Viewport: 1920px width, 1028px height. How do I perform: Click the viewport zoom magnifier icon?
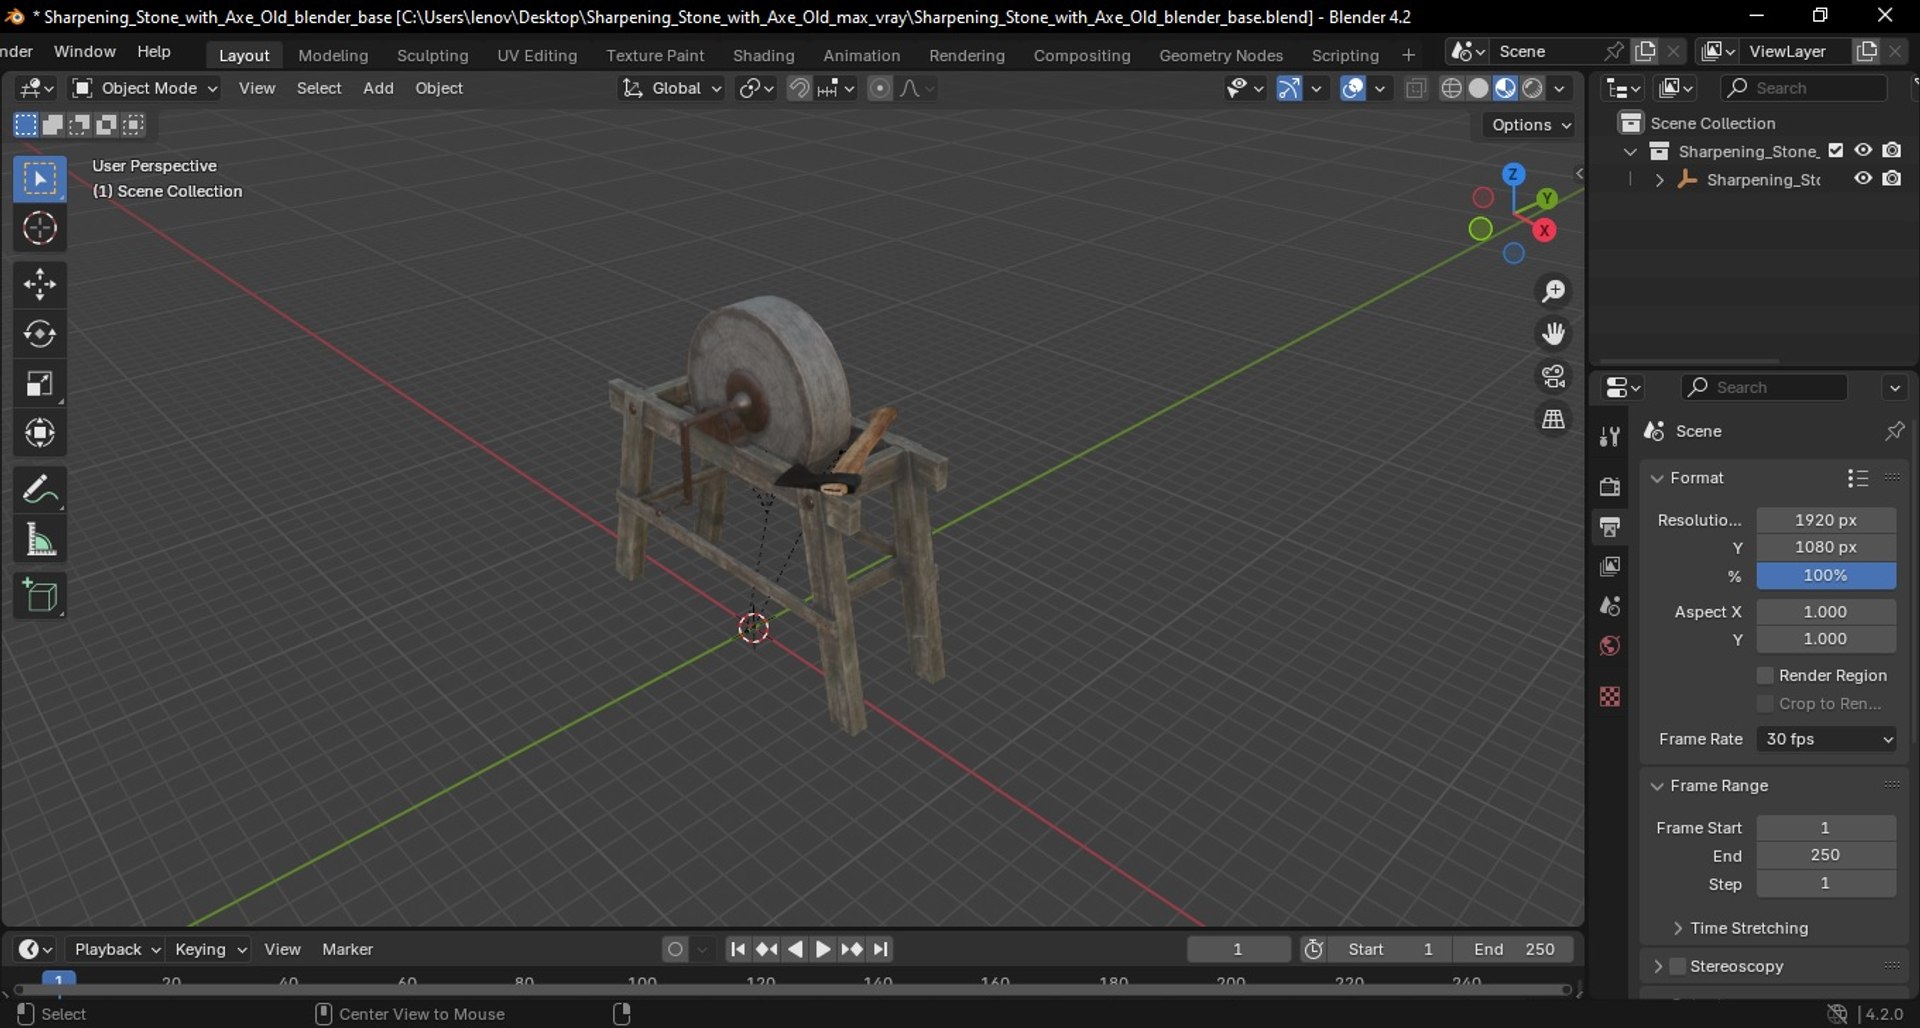coord(1553,291)
